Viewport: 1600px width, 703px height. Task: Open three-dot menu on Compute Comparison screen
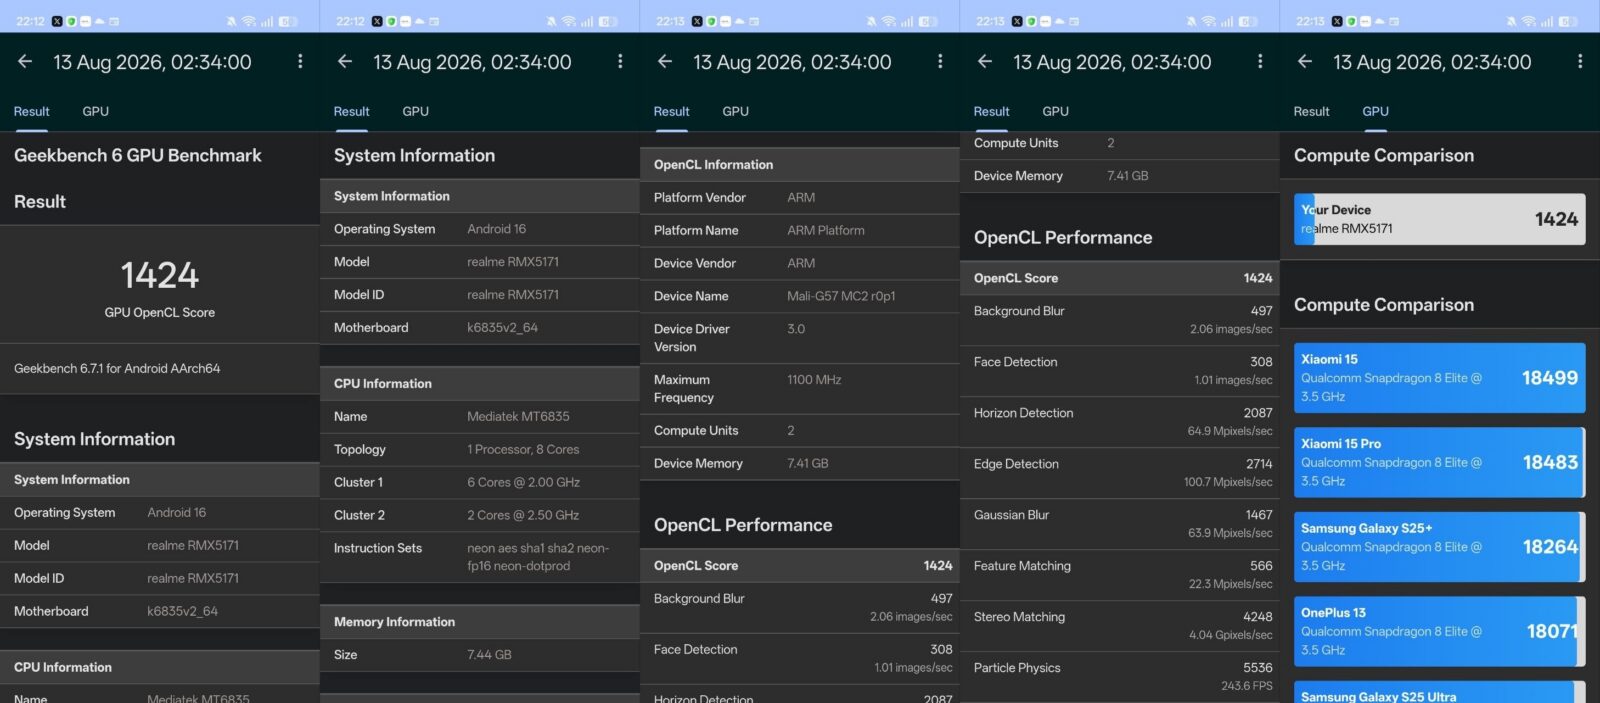click(1580, 62)
